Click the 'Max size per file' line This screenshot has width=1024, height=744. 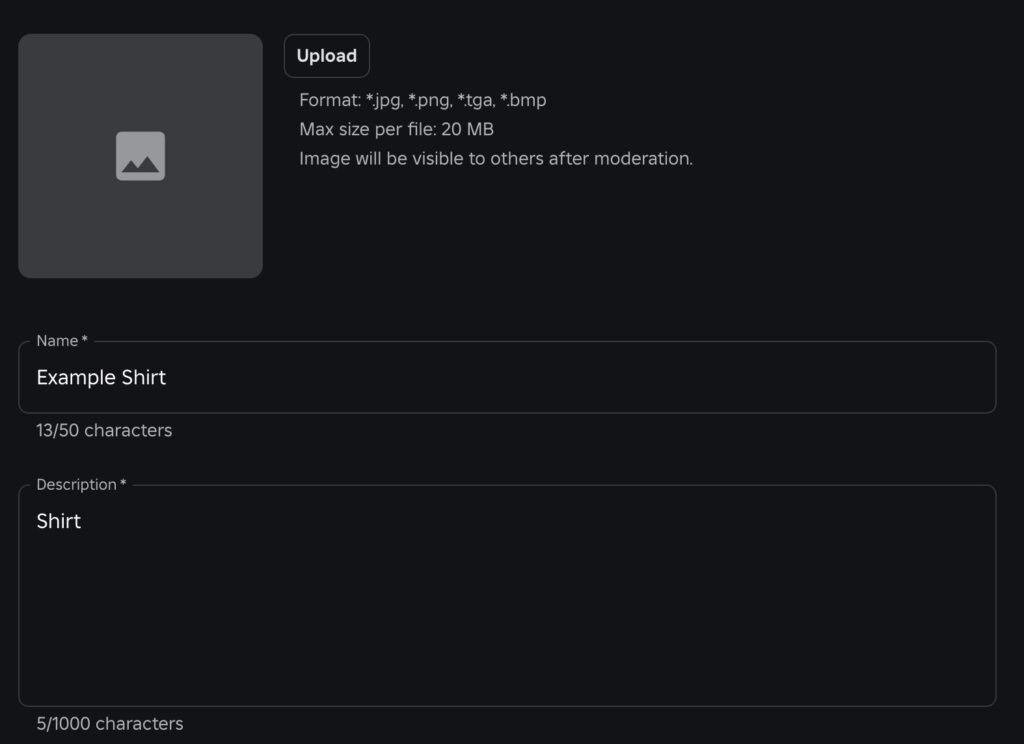pos(396,129)
